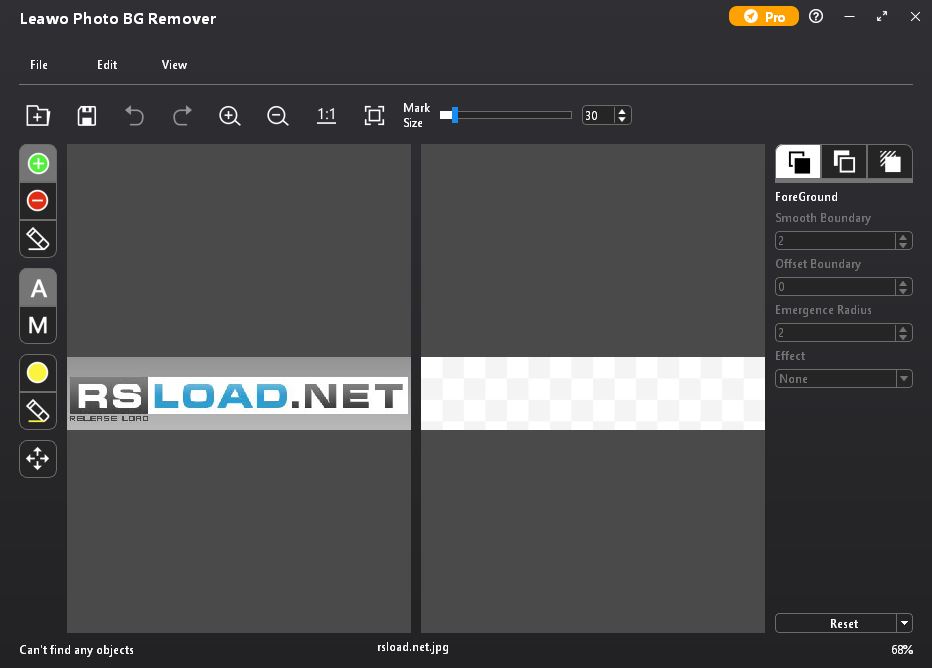Switch to Auto mode (A)

tap(38, 288)
